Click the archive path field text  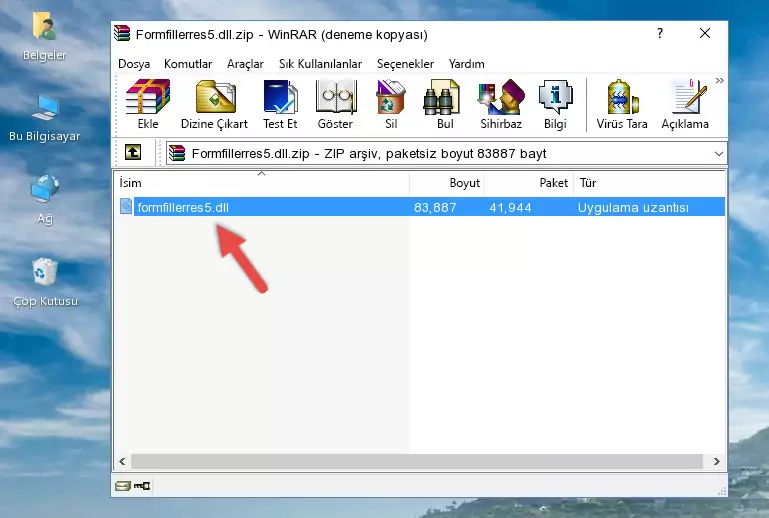pyautogui.click(x=369, y=154)
